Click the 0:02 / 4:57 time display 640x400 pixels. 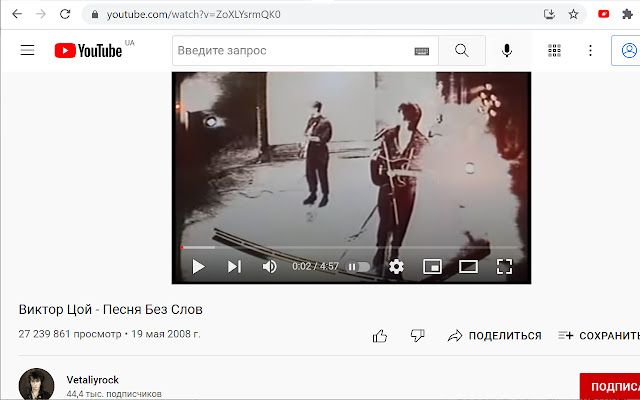(315, 267)
